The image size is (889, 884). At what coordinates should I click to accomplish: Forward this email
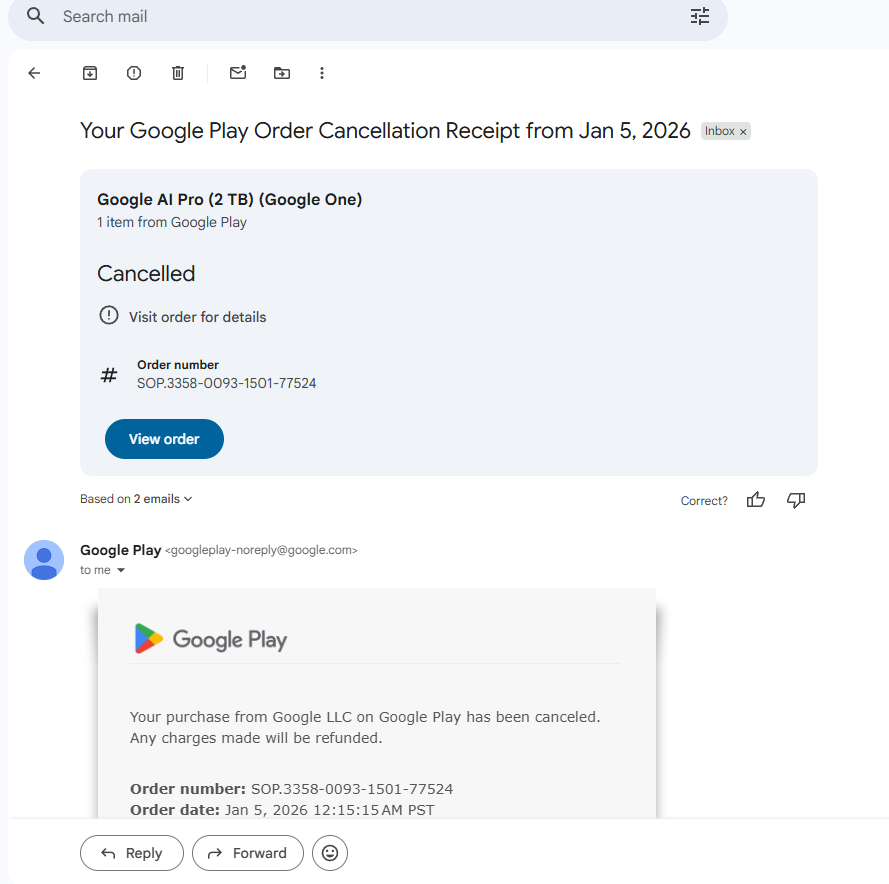248,853
